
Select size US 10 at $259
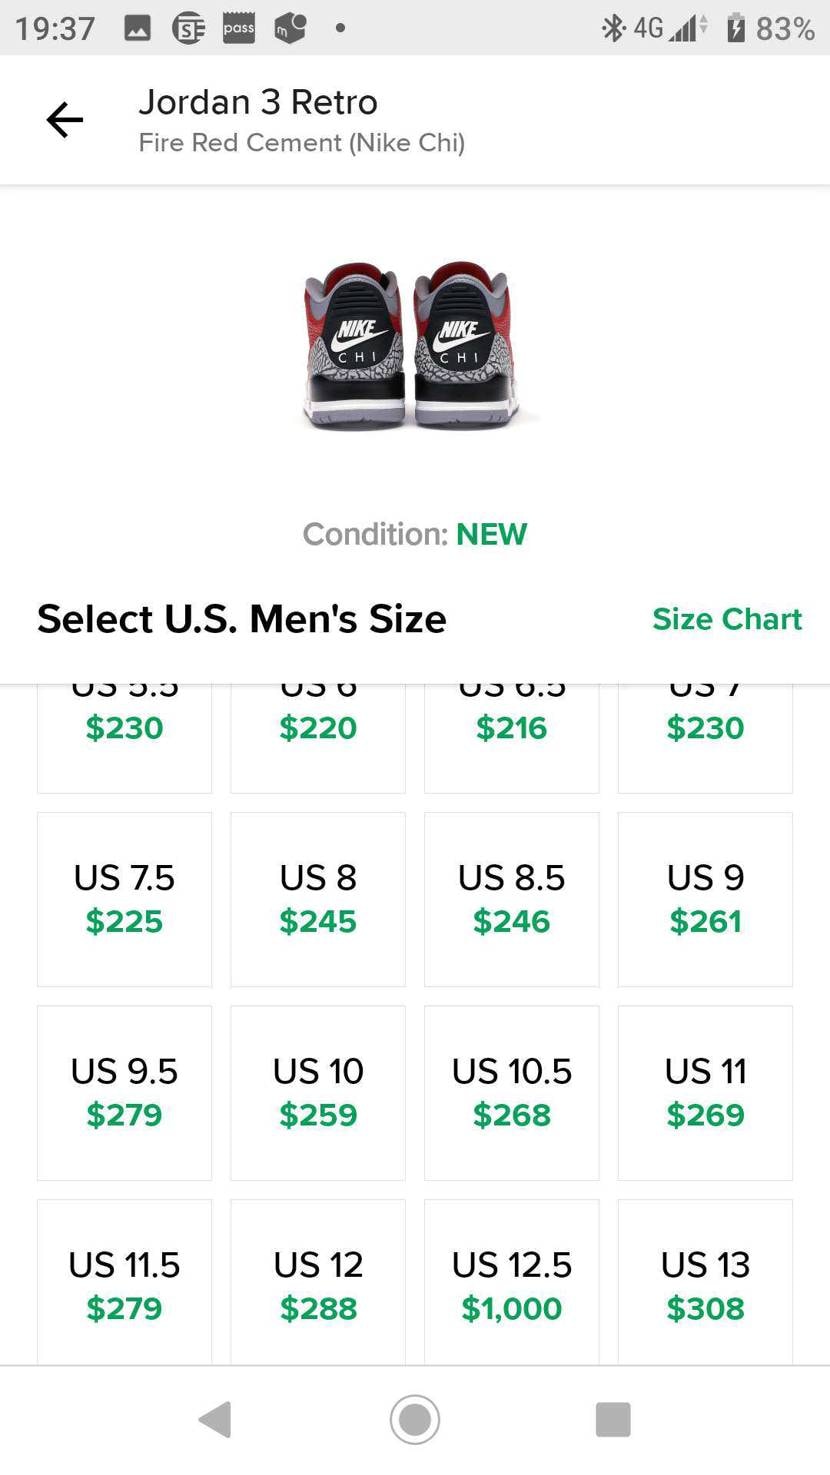pos(318,1093)
